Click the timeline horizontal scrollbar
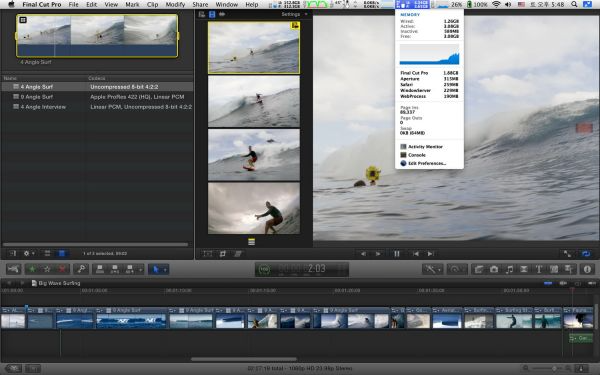The height and width of the screenshot is (375, 600). point(244,359)
